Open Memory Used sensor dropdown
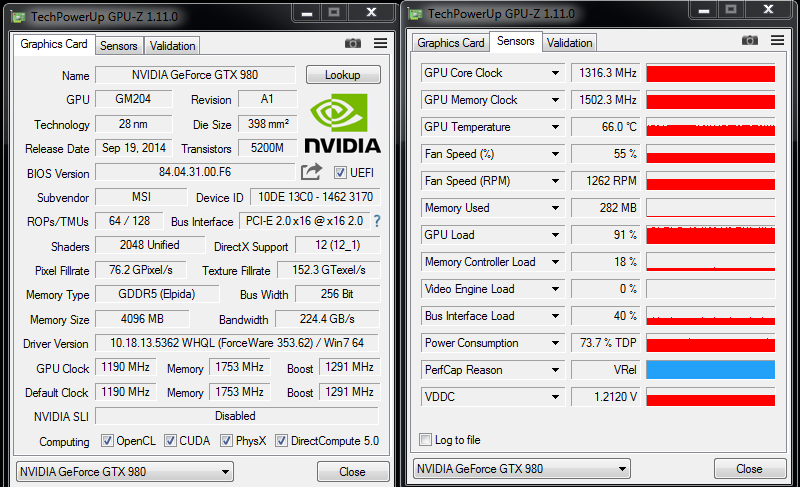 point(555,208)
